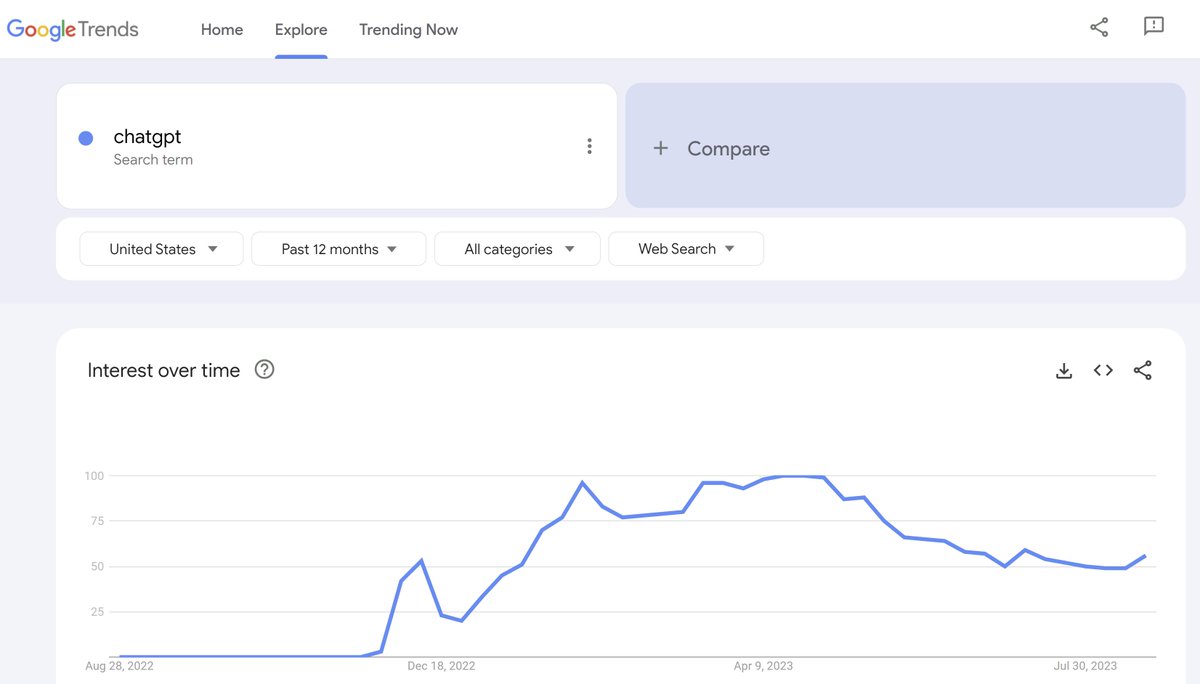
Task: Click the blue chatgpt color dot
Action: coord(86,138)
